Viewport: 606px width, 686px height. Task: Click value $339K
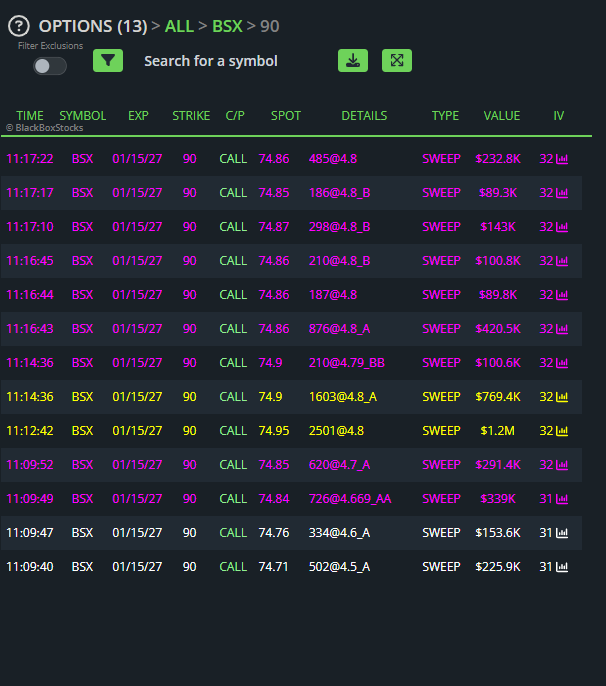(x=498, y=499)
